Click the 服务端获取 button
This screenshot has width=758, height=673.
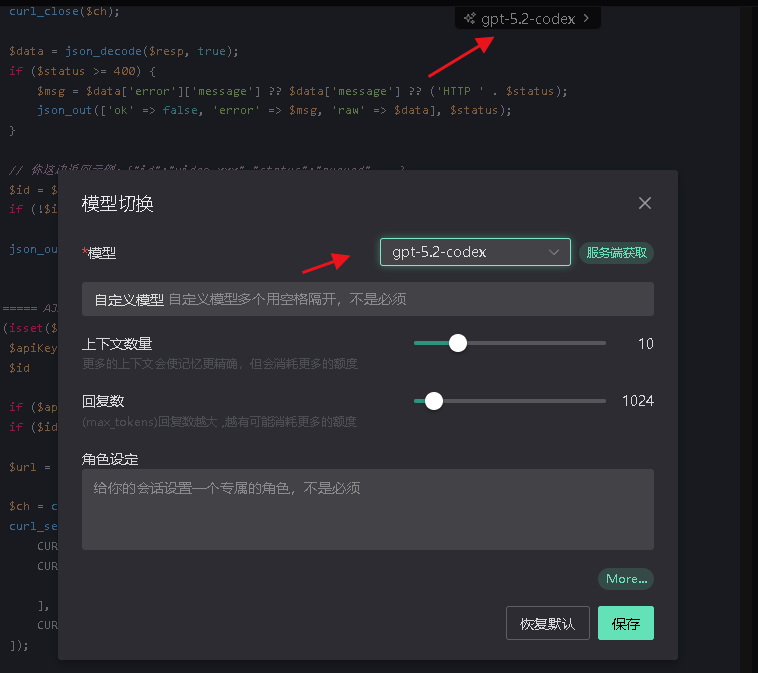point(616,253)
